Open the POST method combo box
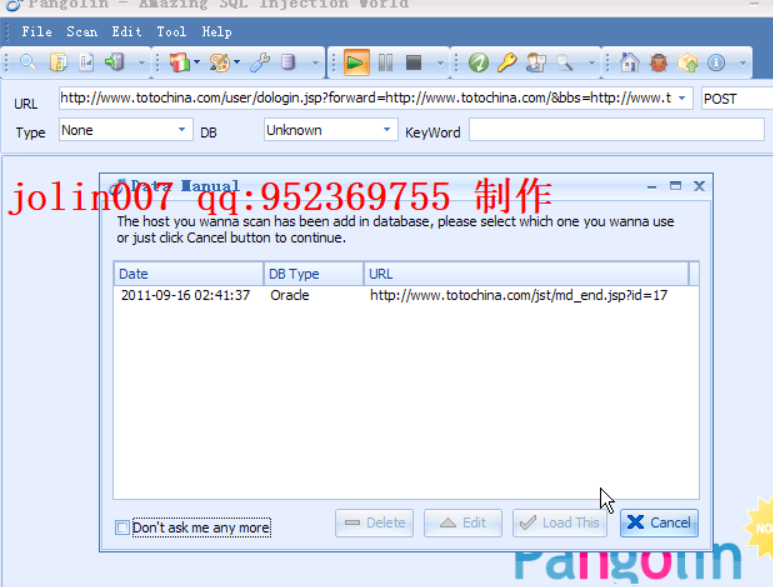 coord(737,99)
